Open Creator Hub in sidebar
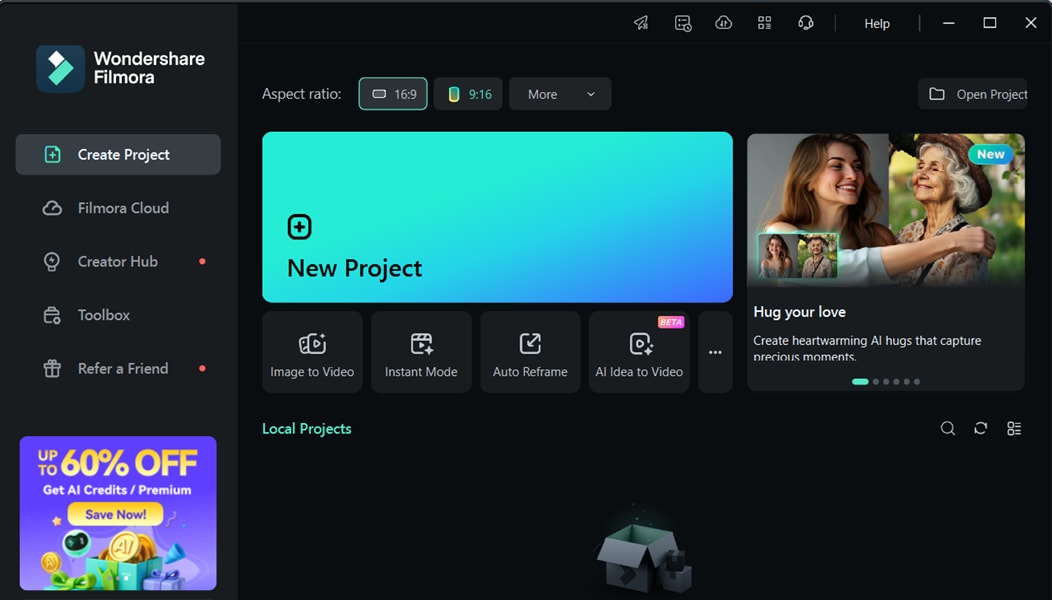The image size is (1052, 600). pyautogui.click(x=118, y=262)
